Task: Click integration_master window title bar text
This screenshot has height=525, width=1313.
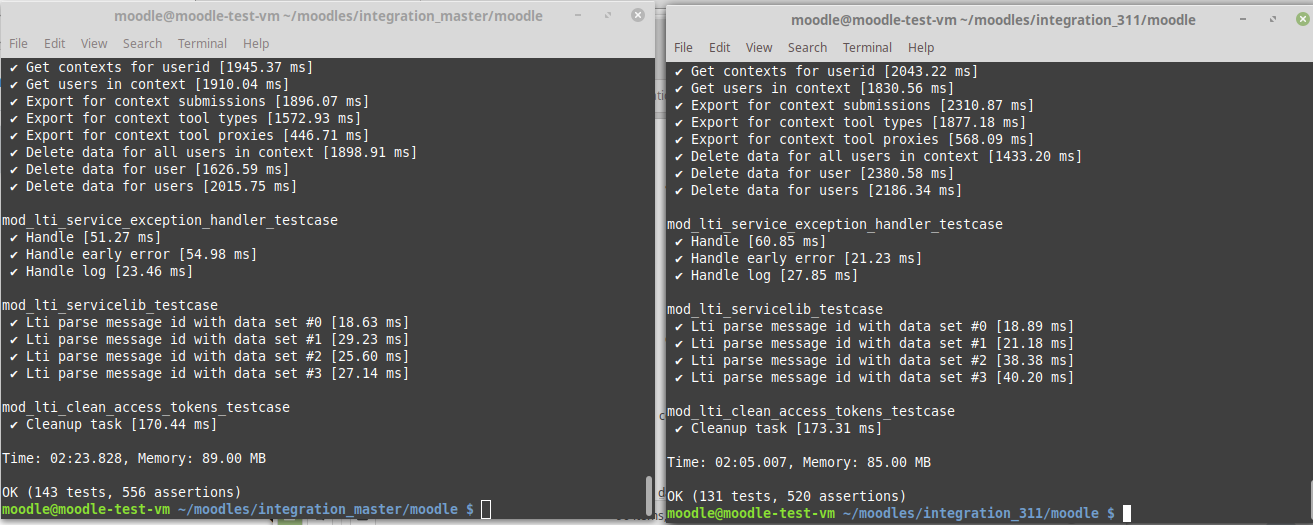Action: click(328, 16)
